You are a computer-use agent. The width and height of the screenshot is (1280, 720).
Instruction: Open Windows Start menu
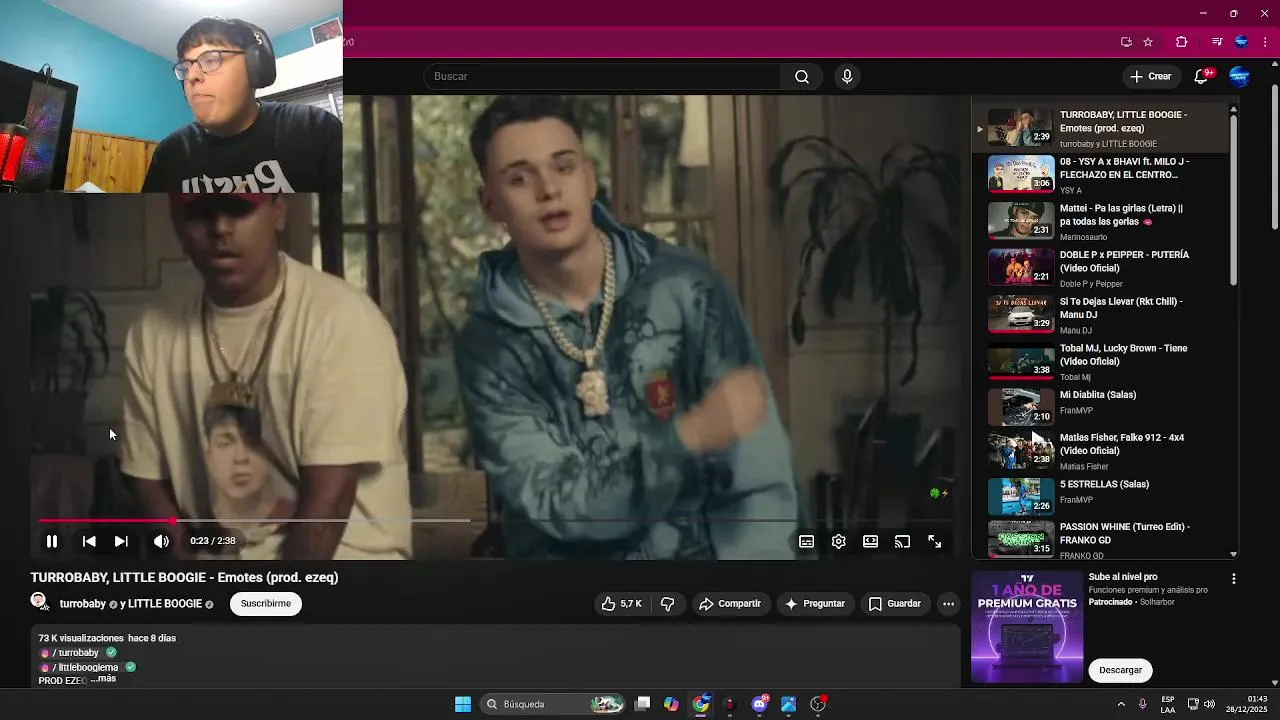(463, 704)
